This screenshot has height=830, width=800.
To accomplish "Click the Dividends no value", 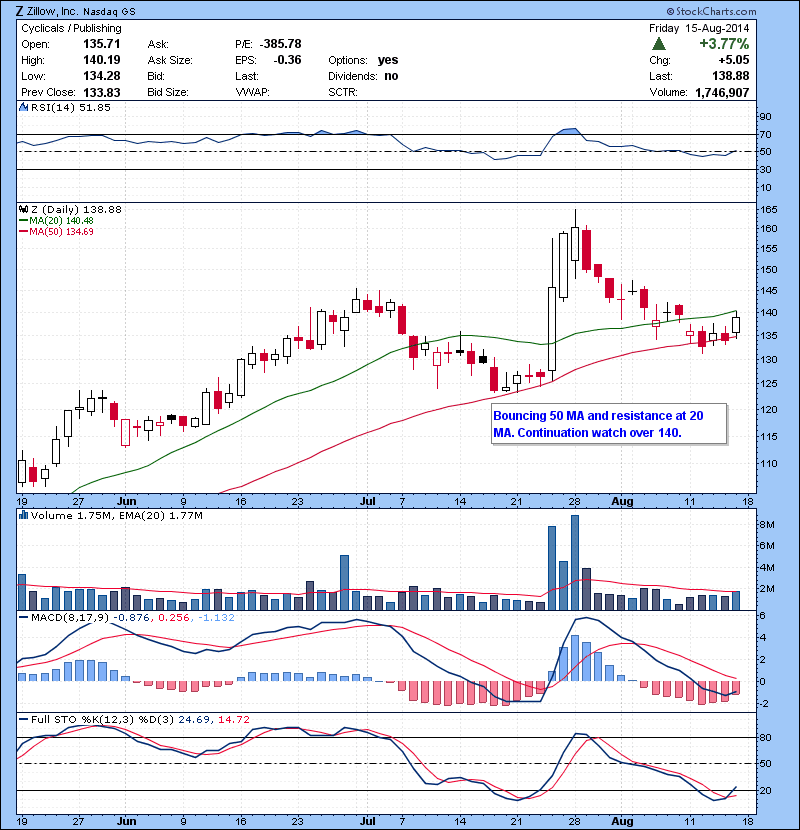I will coord(391,76).
